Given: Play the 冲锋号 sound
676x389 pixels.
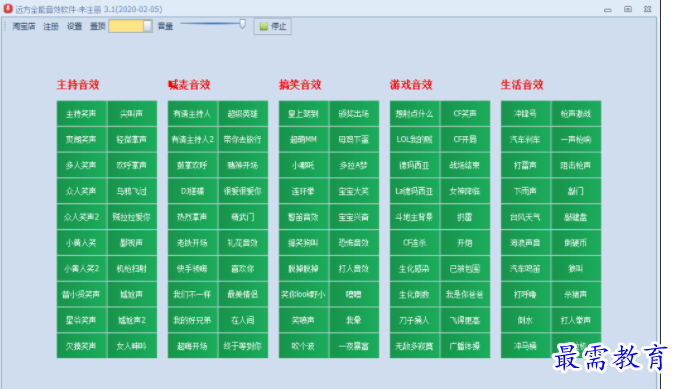Looking at the screenshot, I should (x=526, y=114).
